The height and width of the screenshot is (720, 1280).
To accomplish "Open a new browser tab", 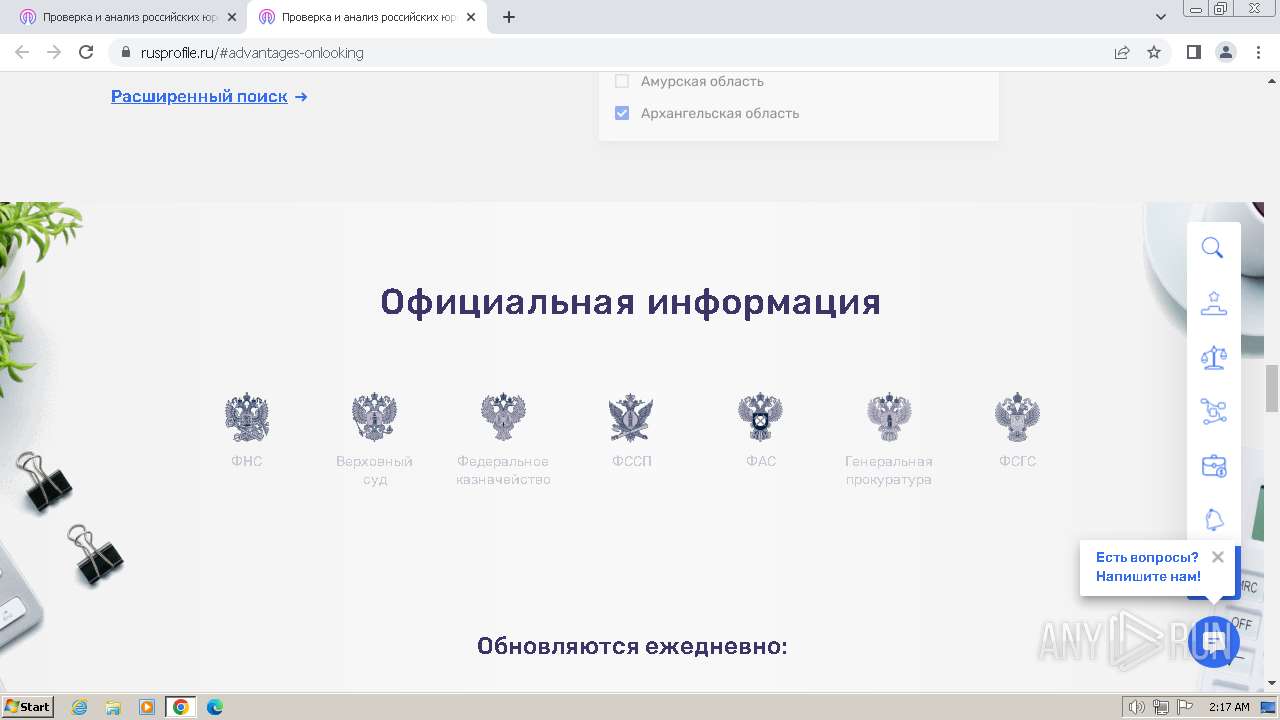I will tap(509, 17).
